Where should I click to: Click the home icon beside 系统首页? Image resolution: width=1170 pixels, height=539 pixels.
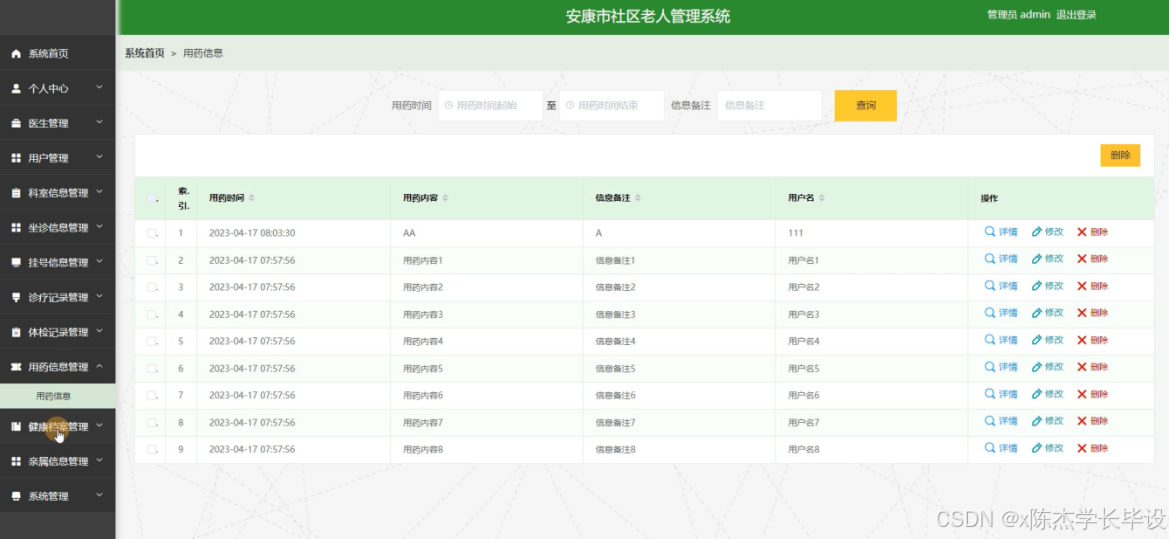[16, 54]
